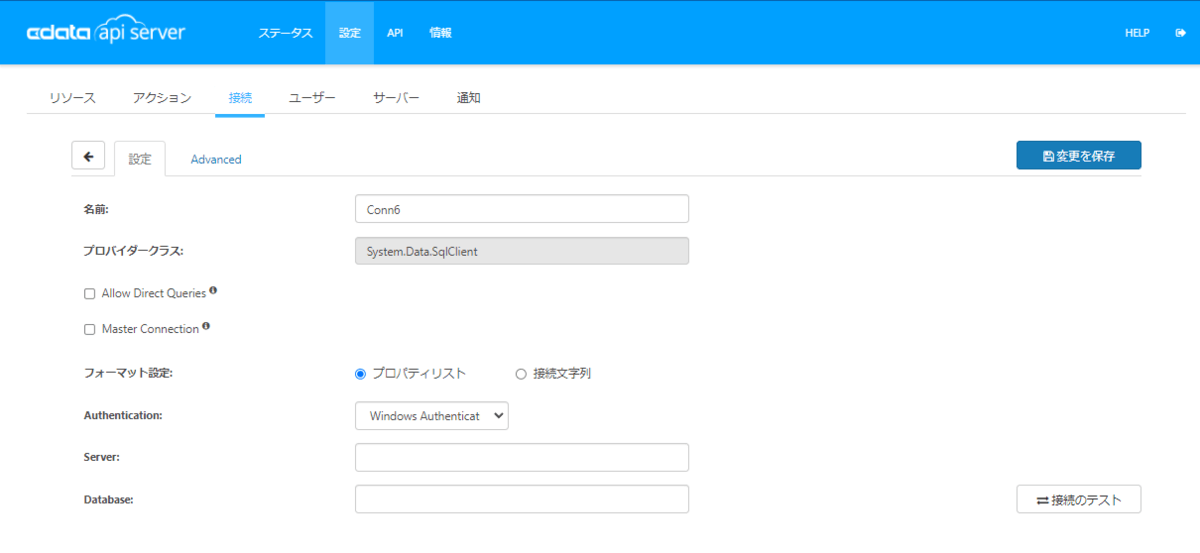Open the Authentication dropdown

pyautogui.click(x=431, y=415)
